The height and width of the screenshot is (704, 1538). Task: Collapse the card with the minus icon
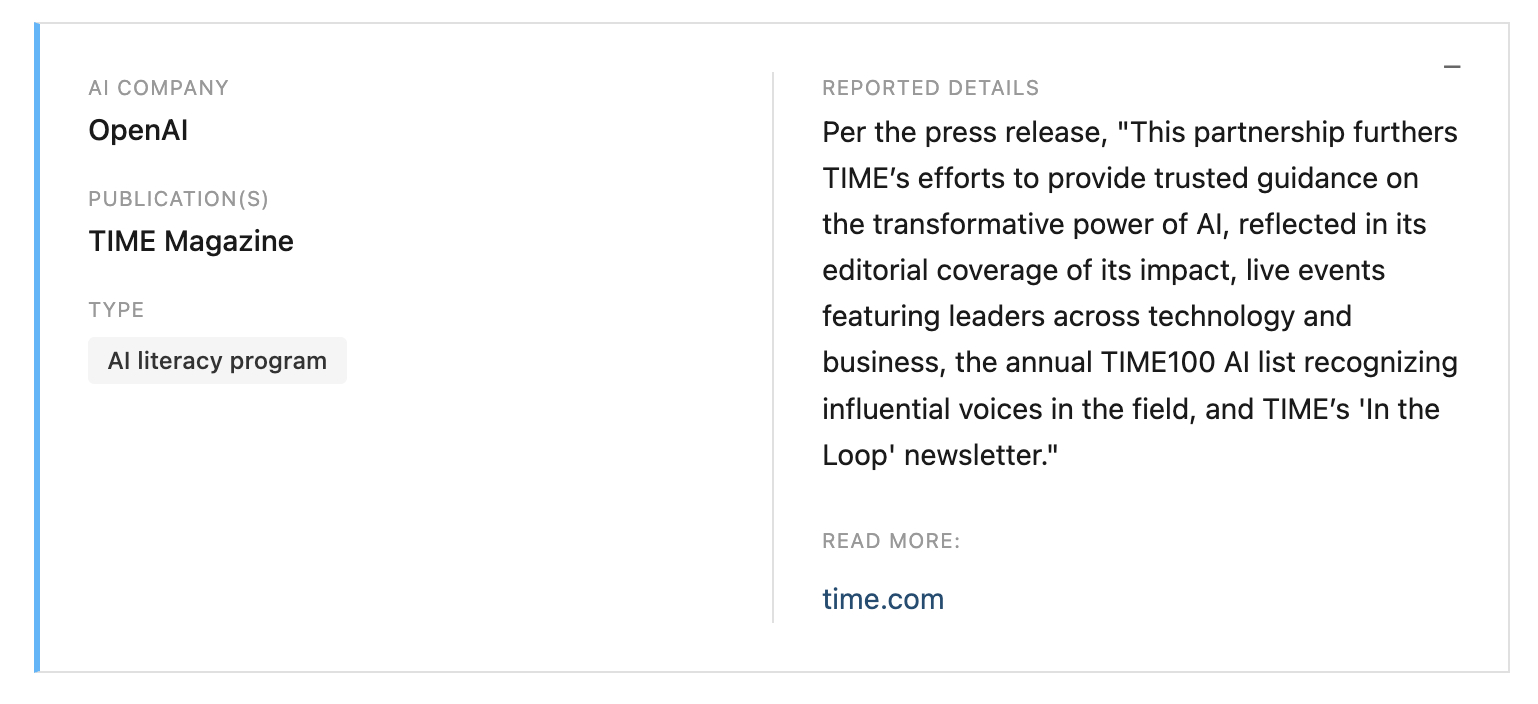pos(1452,67)
